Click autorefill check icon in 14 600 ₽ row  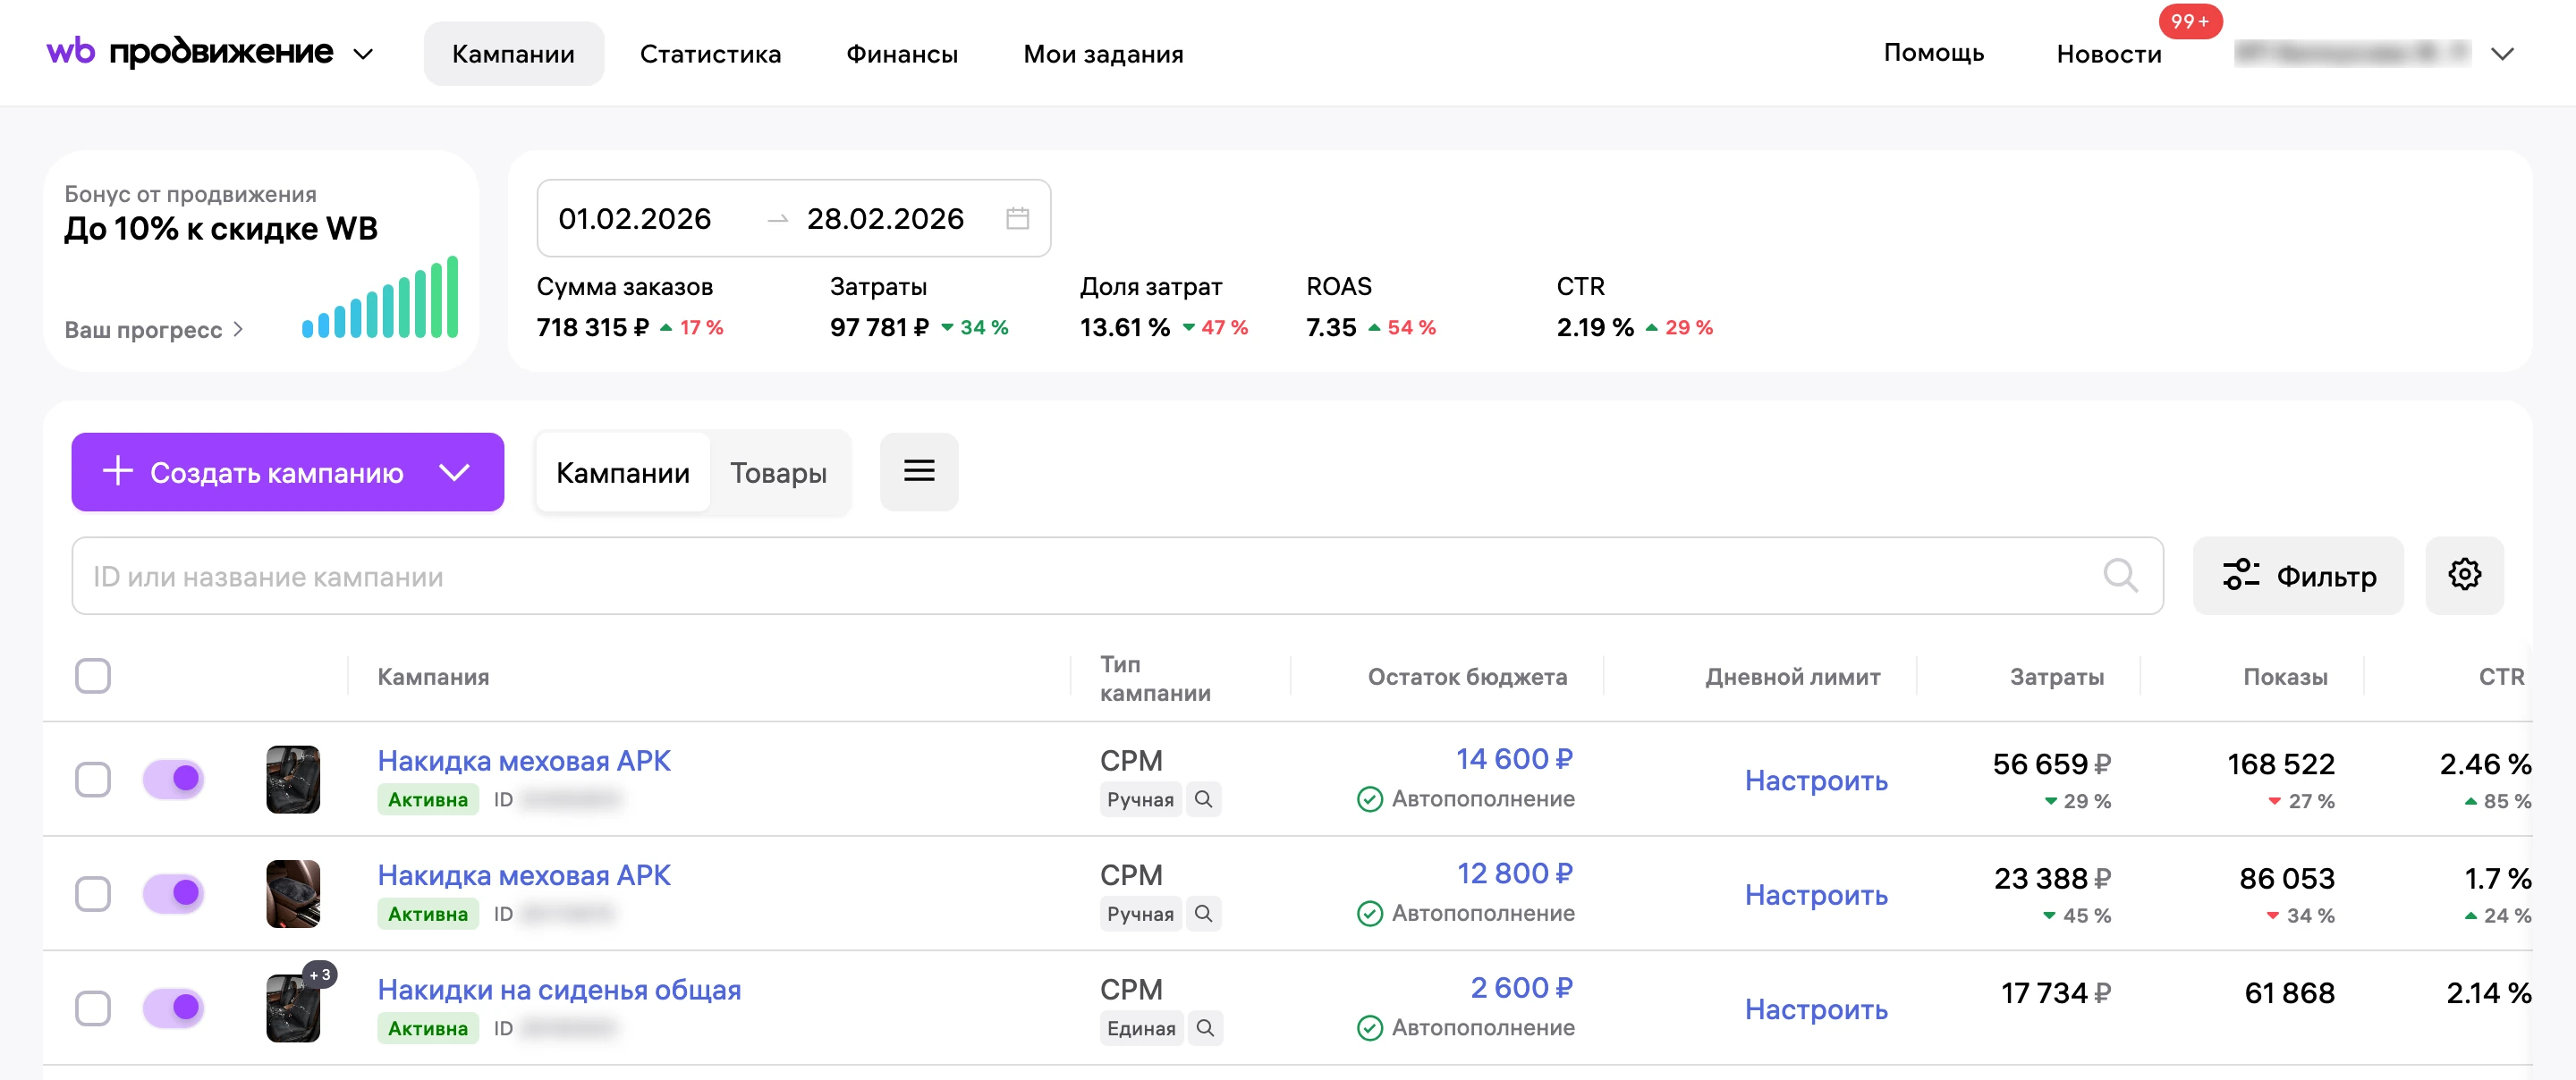[1370, 800]
